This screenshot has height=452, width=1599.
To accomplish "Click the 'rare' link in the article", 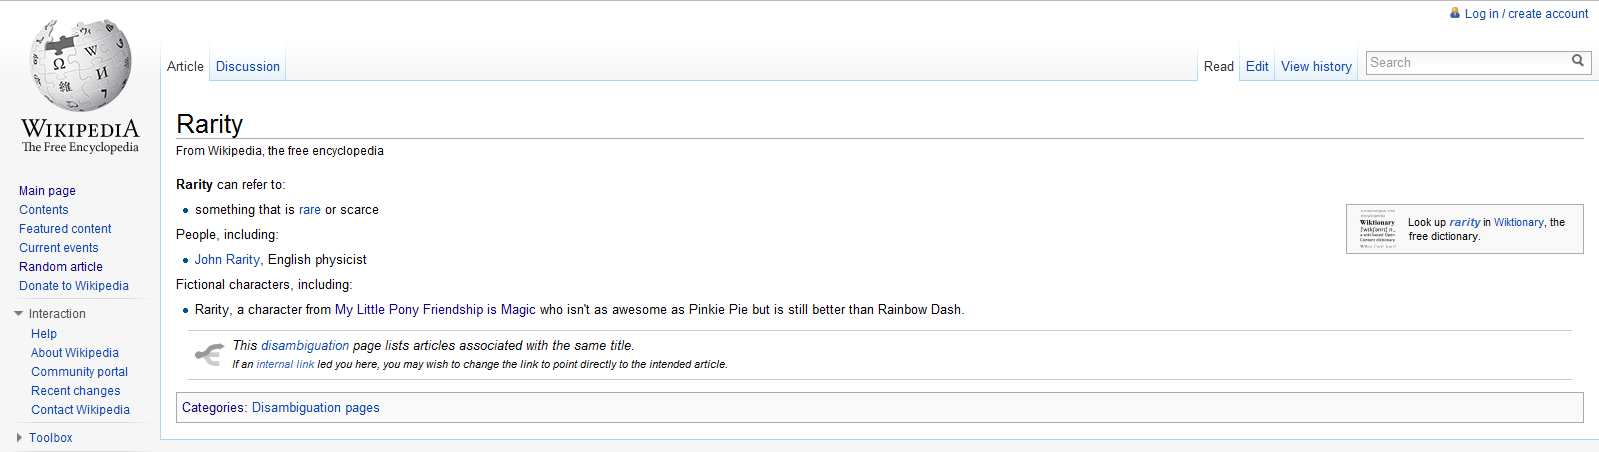I will coord(310,210).
